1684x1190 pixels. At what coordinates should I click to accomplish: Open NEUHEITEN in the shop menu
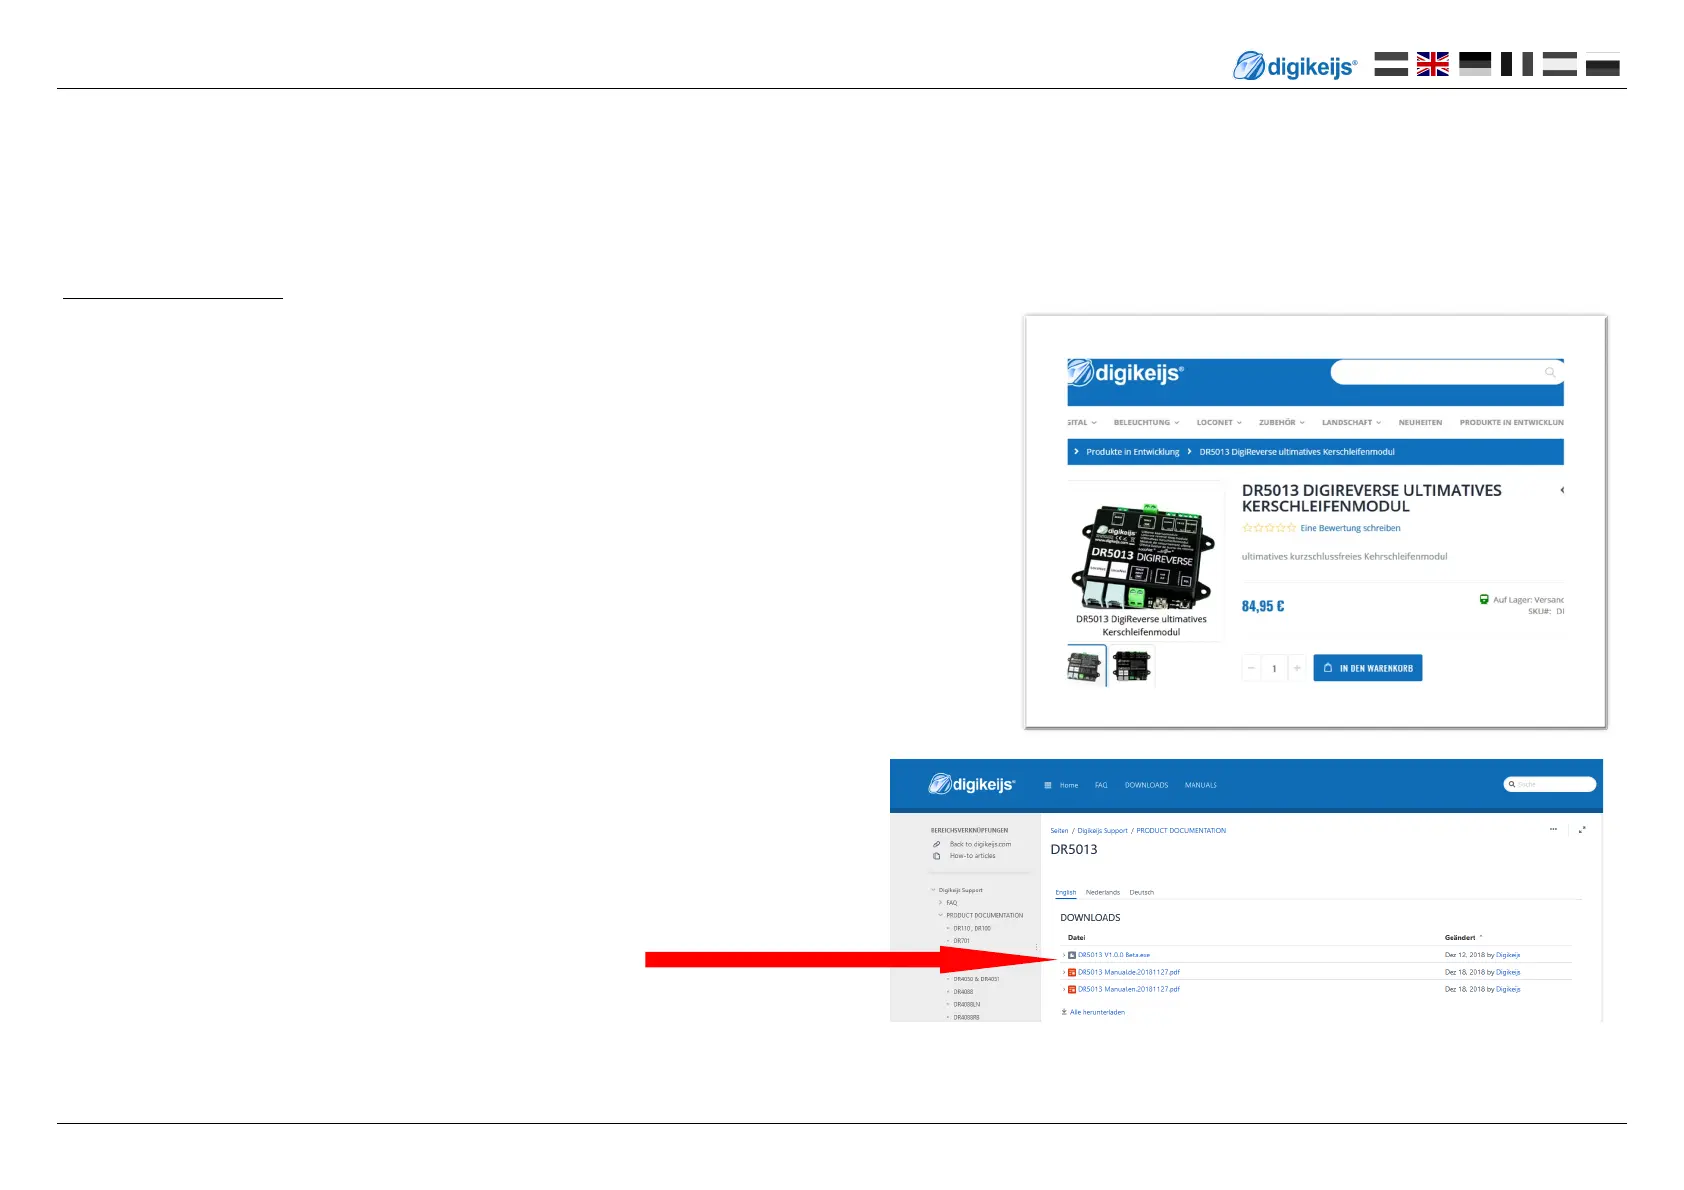(x=1420, y=422)
